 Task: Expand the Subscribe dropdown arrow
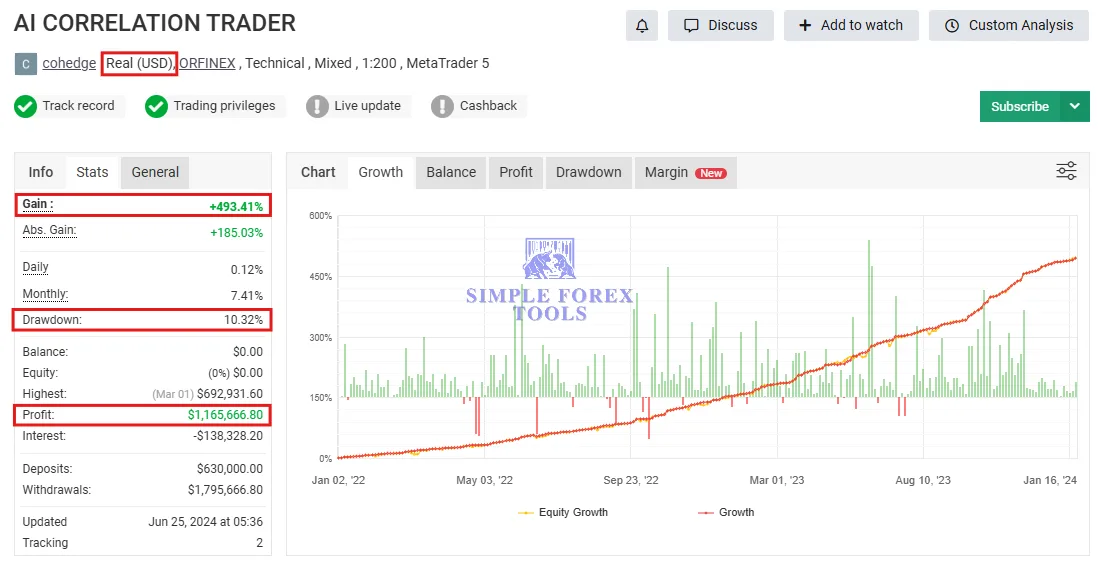(x=1075, y=106)
